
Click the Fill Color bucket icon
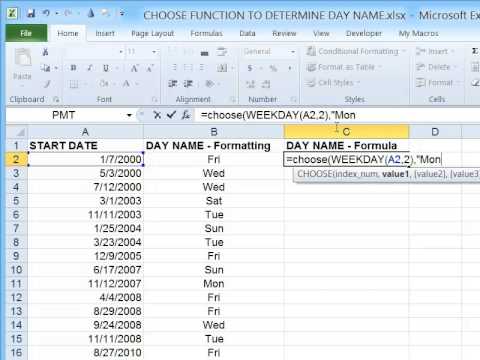(x=103, y=84)
